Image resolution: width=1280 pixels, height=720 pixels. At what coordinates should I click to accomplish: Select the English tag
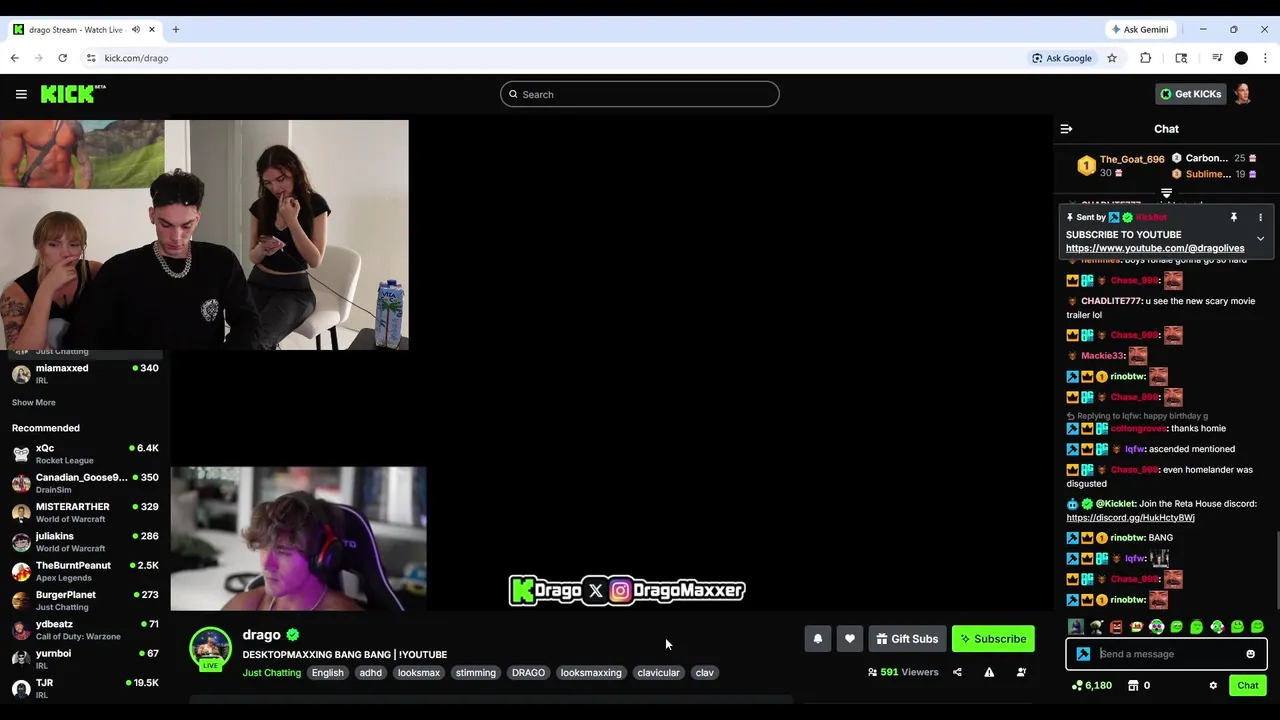point(327,673)
